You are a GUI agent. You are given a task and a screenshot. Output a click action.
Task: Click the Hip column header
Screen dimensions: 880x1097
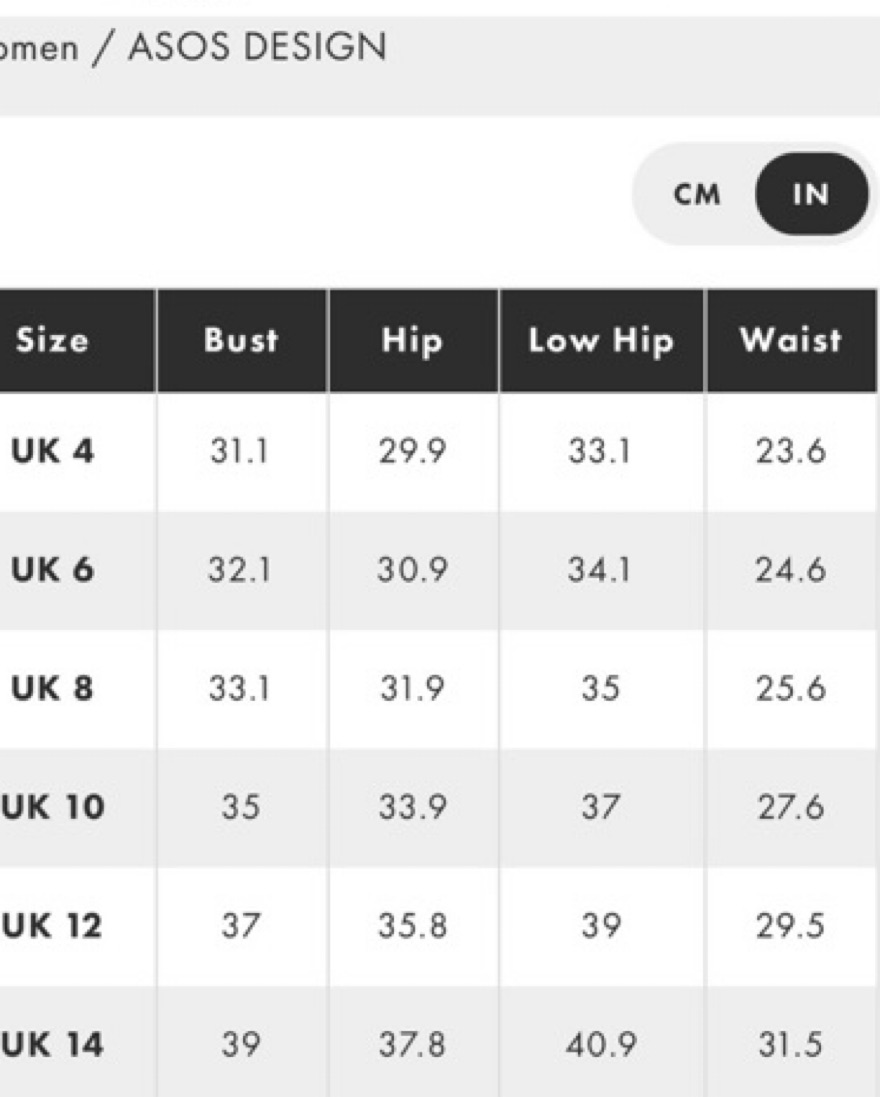click(413, 340)
